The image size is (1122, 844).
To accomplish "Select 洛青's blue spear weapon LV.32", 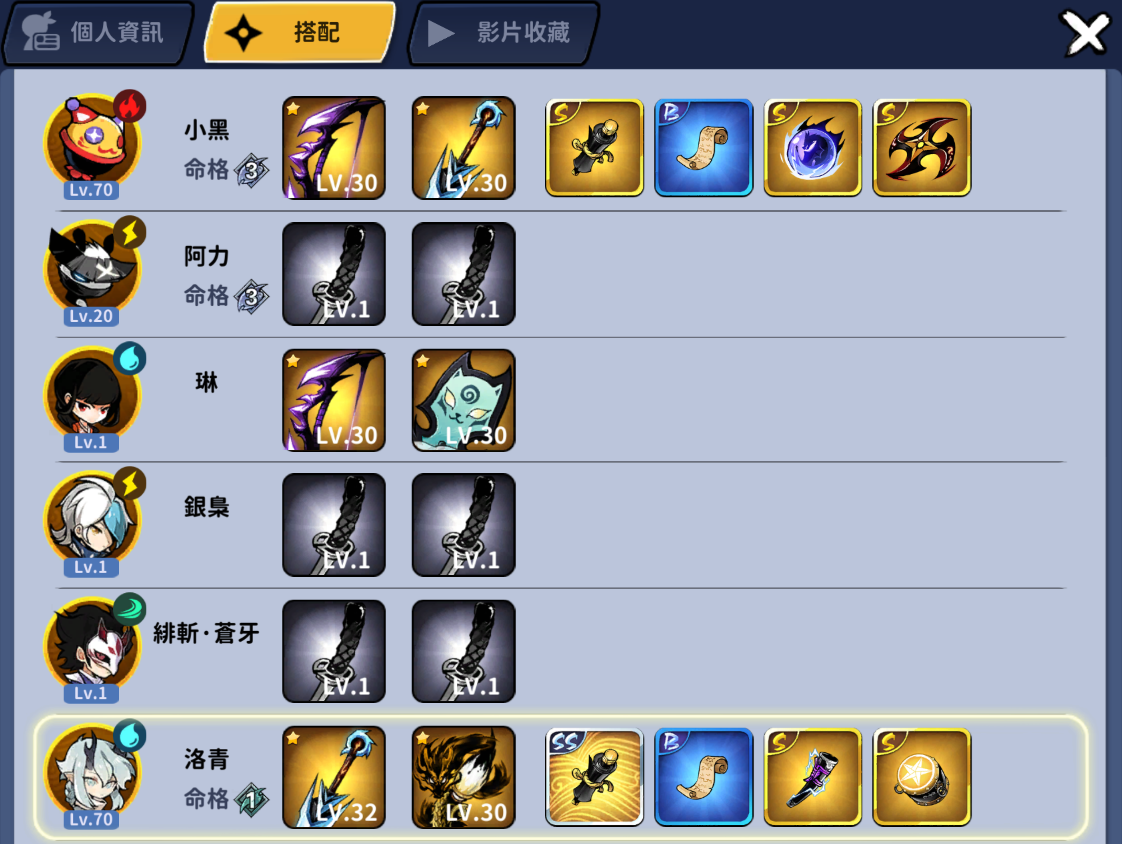I will [x=334, y=777].
